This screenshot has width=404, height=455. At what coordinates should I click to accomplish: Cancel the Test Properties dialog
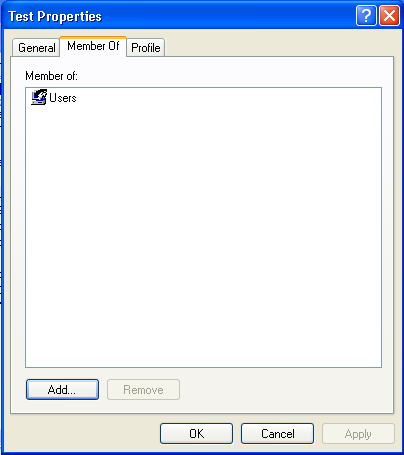point(277,434)
